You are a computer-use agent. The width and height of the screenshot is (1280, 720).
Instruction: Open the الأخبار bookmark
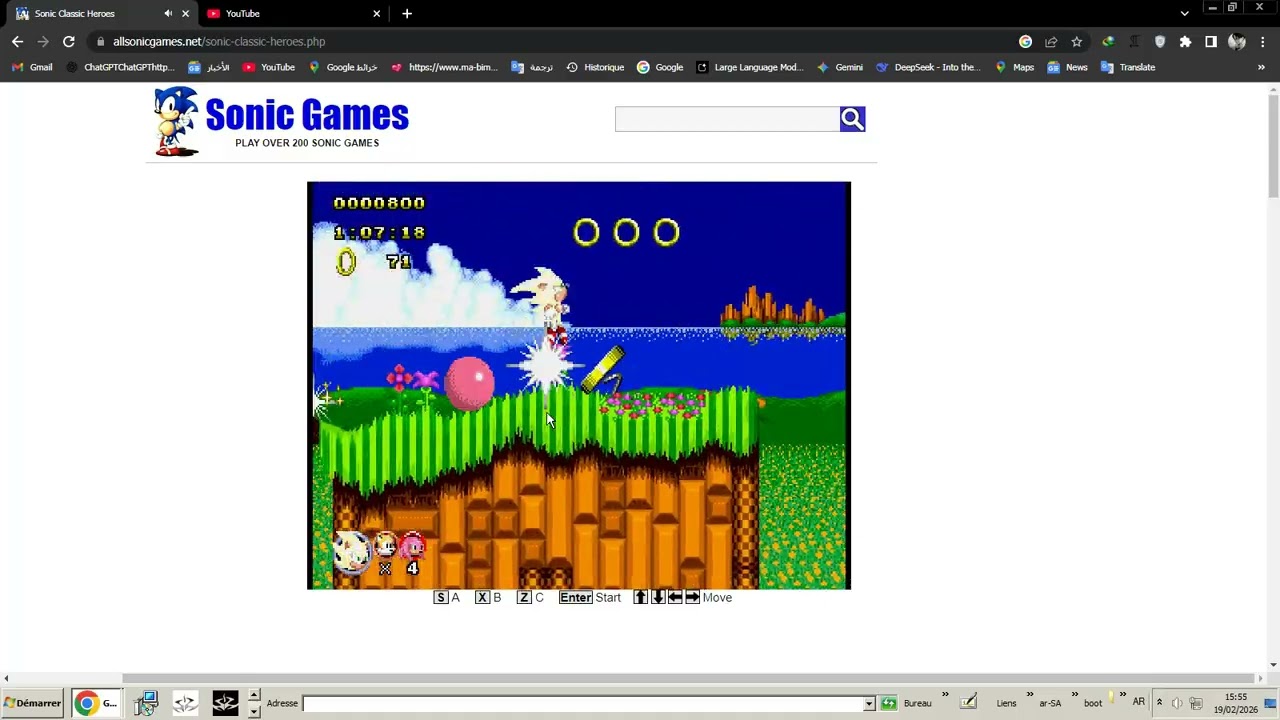[209, 67]
